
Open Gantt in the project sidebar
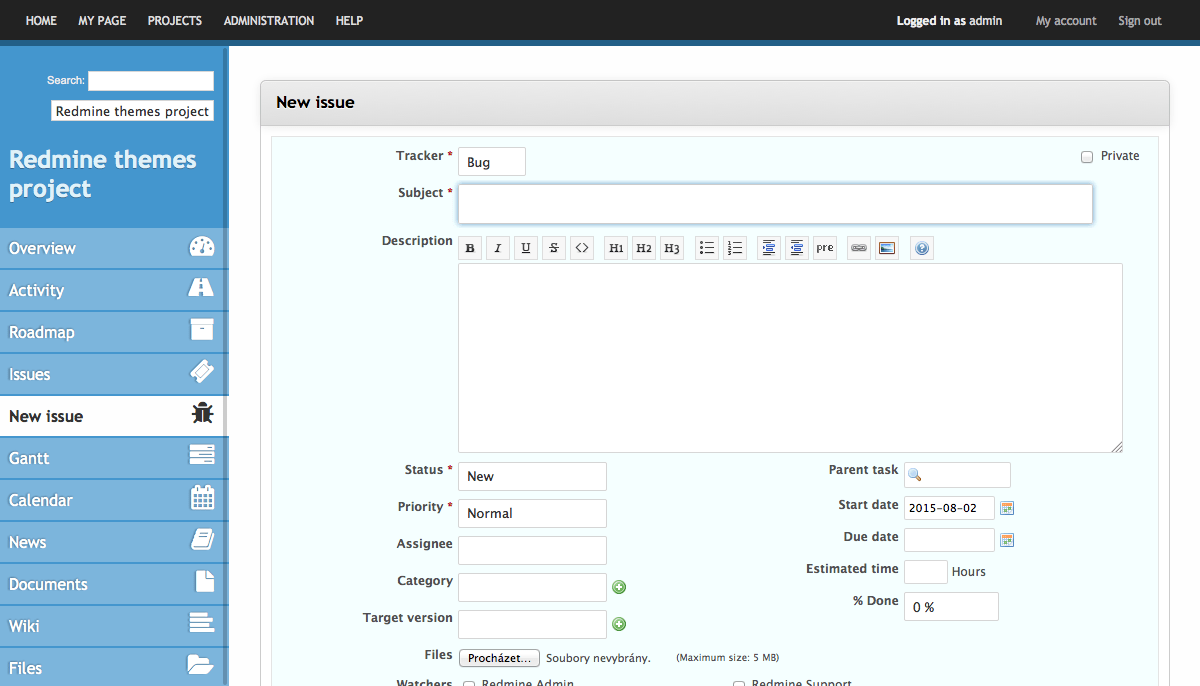click(114, 458)
